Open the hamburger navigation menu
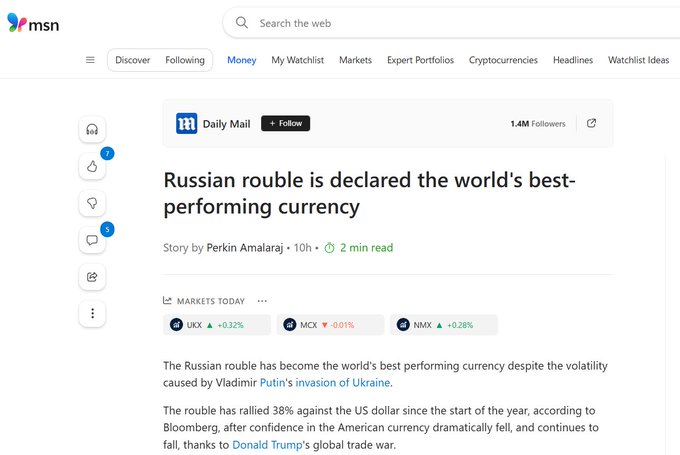 click(x=90, y=60)
